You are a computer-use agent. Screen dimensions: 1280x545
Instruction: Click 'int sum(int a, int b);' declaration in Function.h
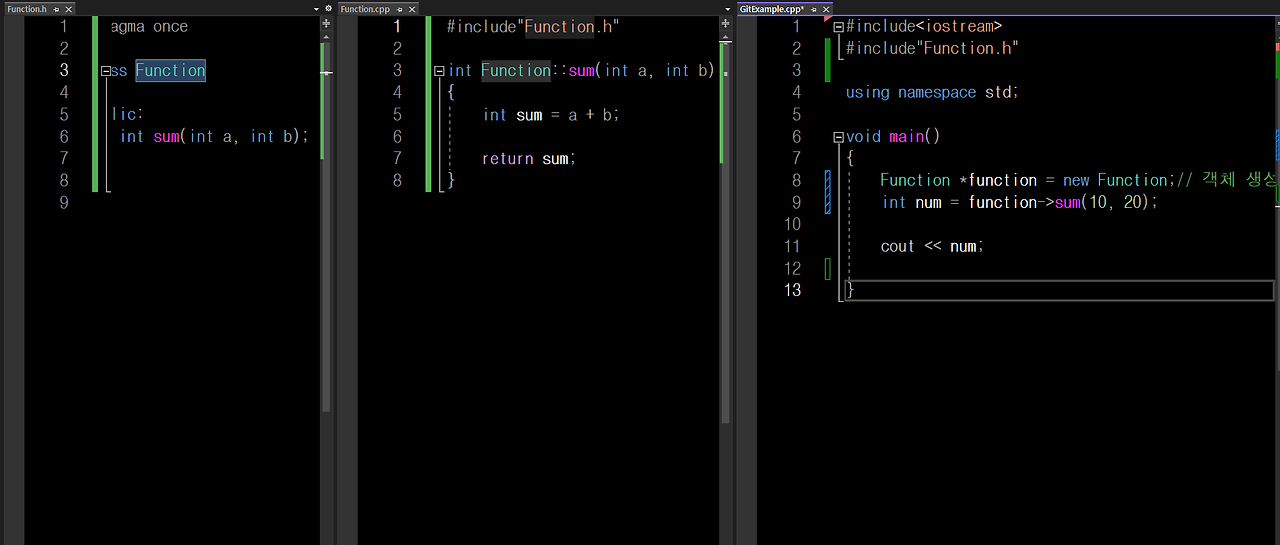pyautogui.click(x=215, y=136)
